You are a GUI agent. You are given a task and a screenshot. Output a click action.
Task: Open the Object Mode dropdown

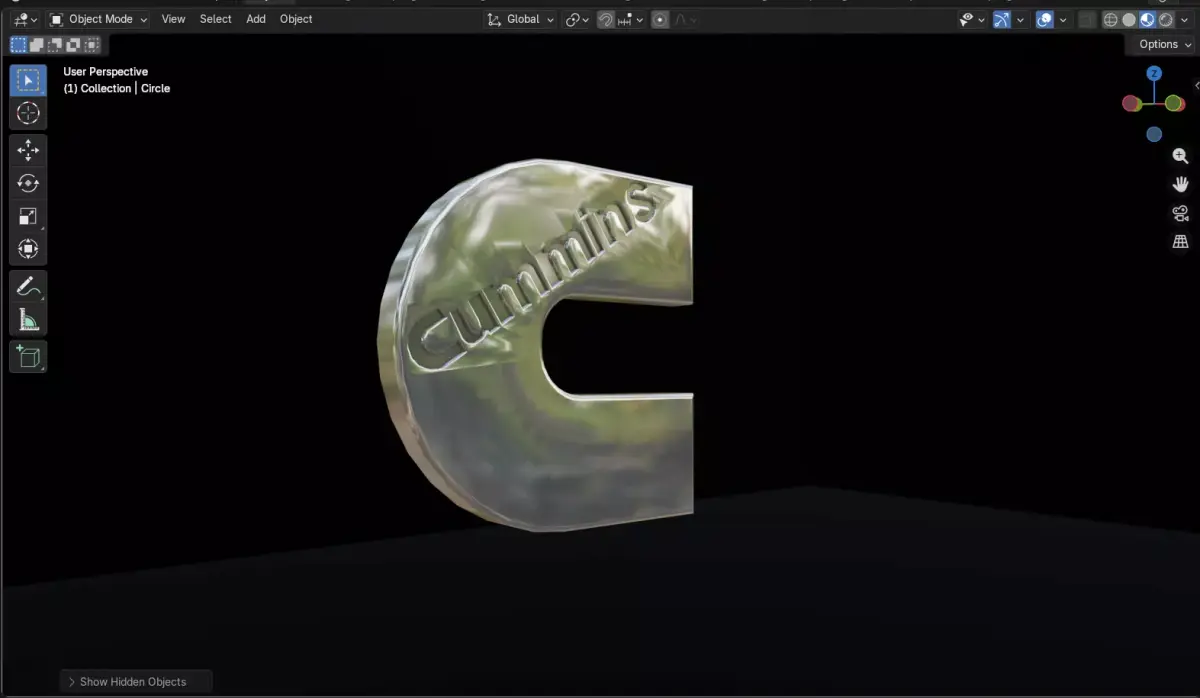coord(99,19)
